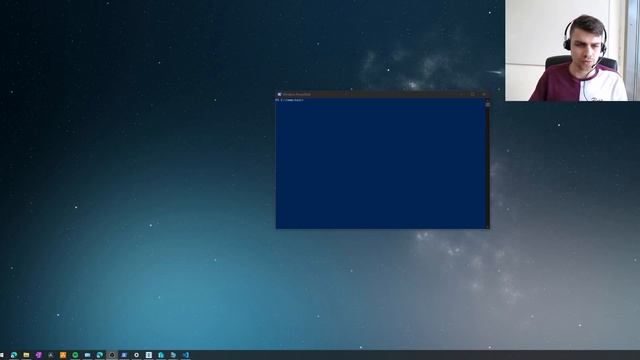
Task: Open File Explorer folder icon in taskbar
Action: (x=26, y=355)
